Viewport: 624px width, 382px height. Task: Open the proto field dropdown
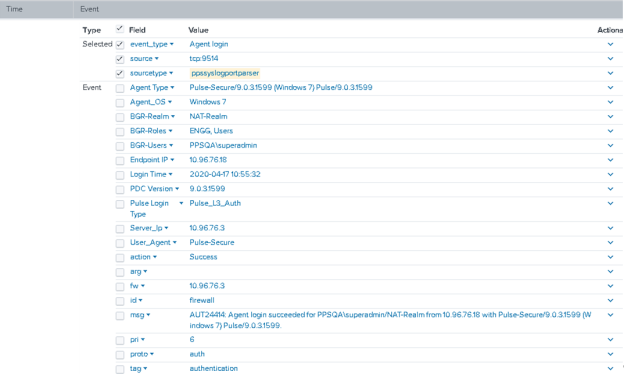[x=152, y=354]
